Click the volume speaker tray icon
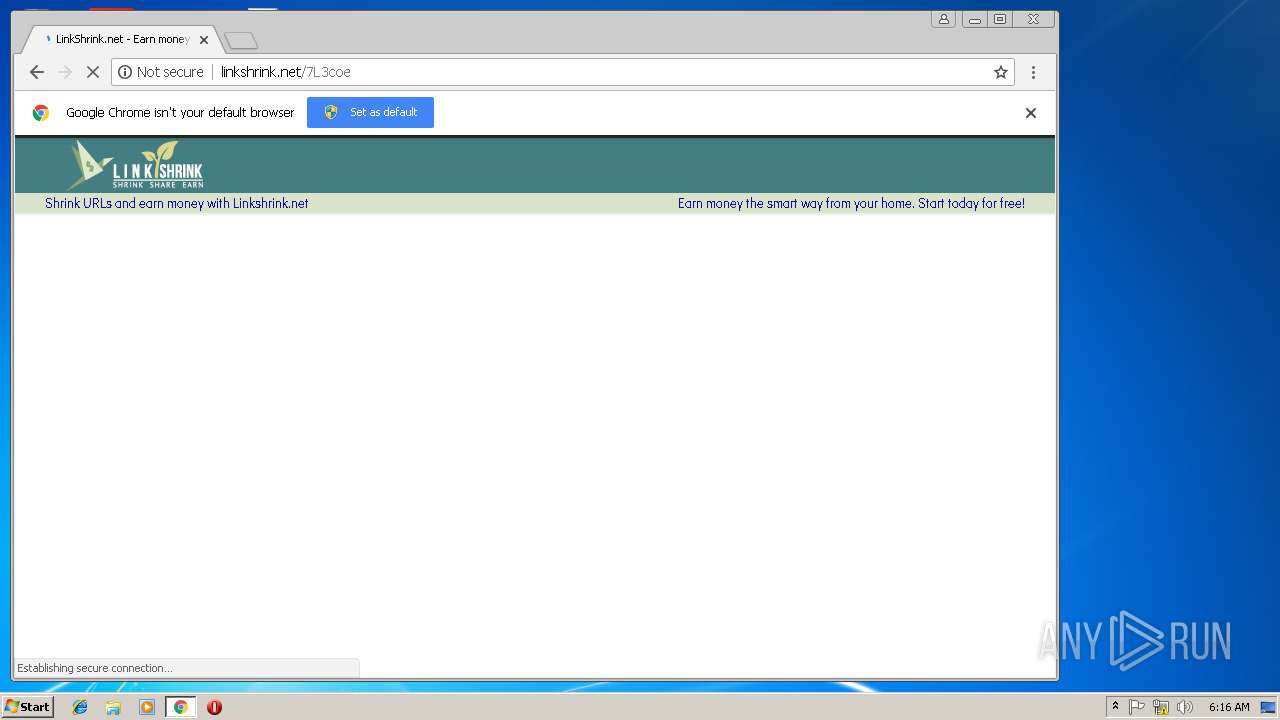This screenshot has height=720, width=1280. pos(1185,707)
